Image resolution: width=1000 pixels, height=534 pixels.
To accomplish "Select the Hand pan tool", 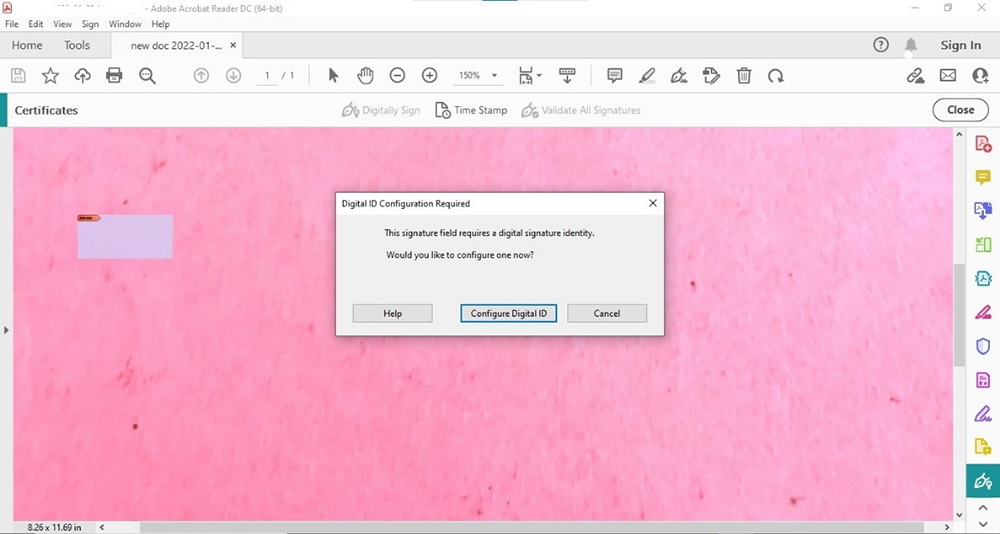I will click(365, 76).
